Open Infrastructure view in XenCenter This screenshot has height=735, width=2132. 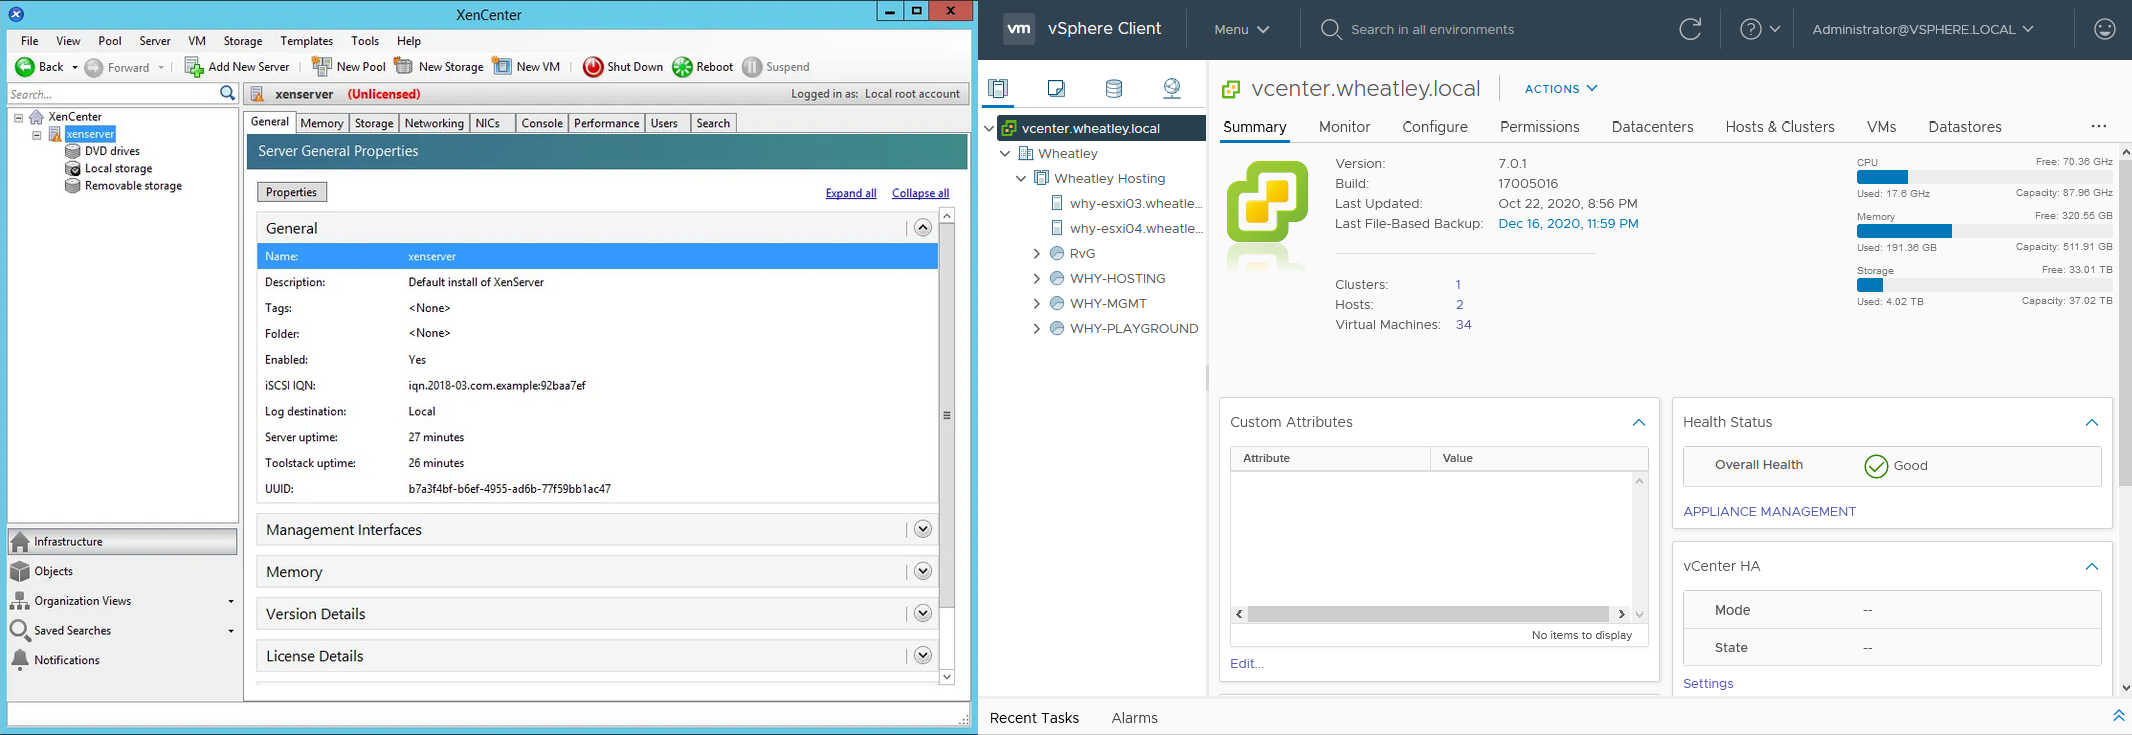(123, 542)
